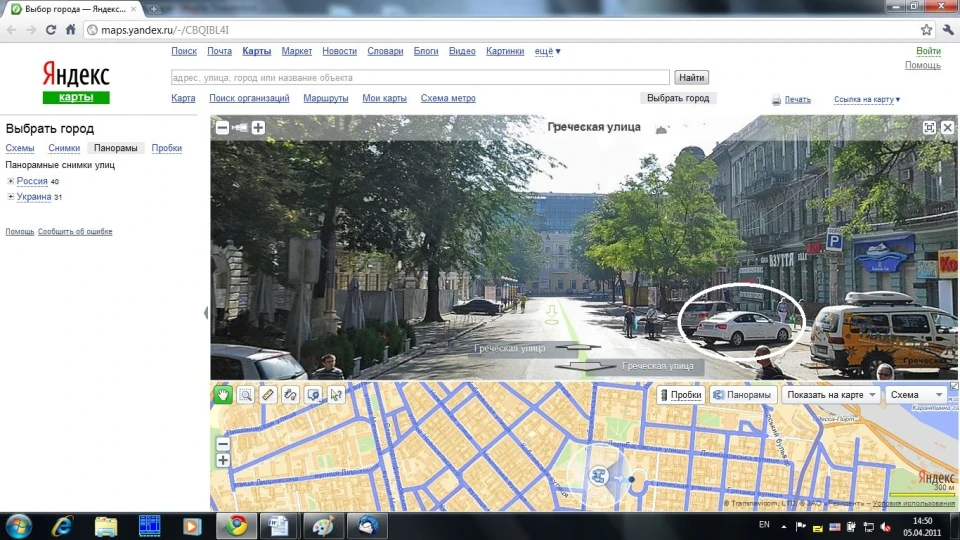Select the Панорамы tab

click(116, 148)
